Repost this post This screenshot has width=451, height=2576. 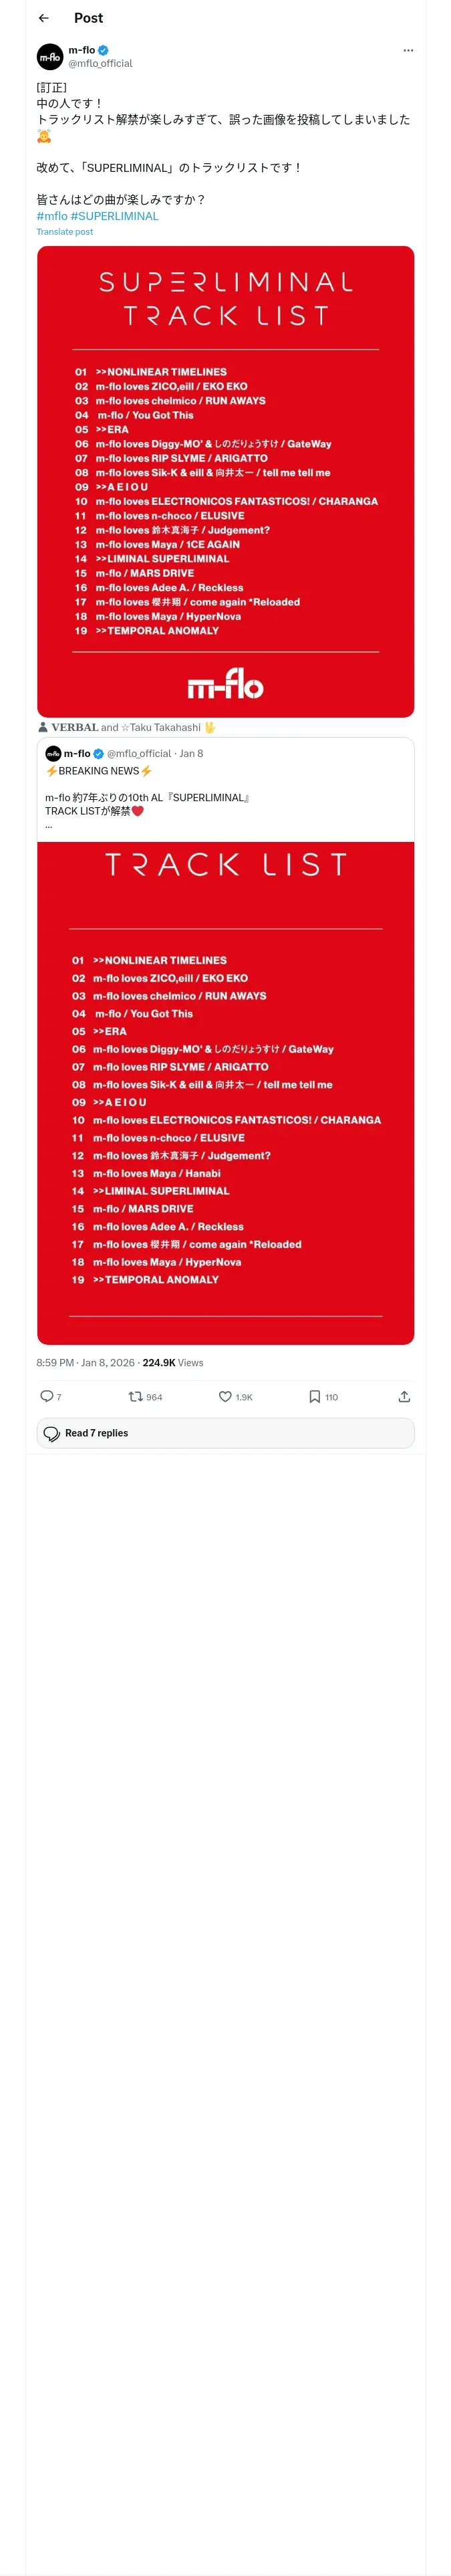[x=136, y=1396]
